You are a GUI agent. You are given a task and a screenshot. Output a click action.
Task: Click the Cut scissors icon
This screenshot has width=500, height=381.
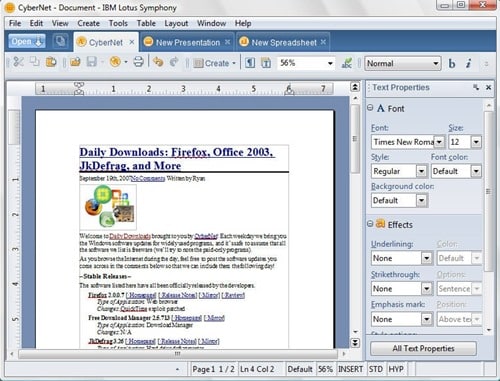(x=19, y=62)
